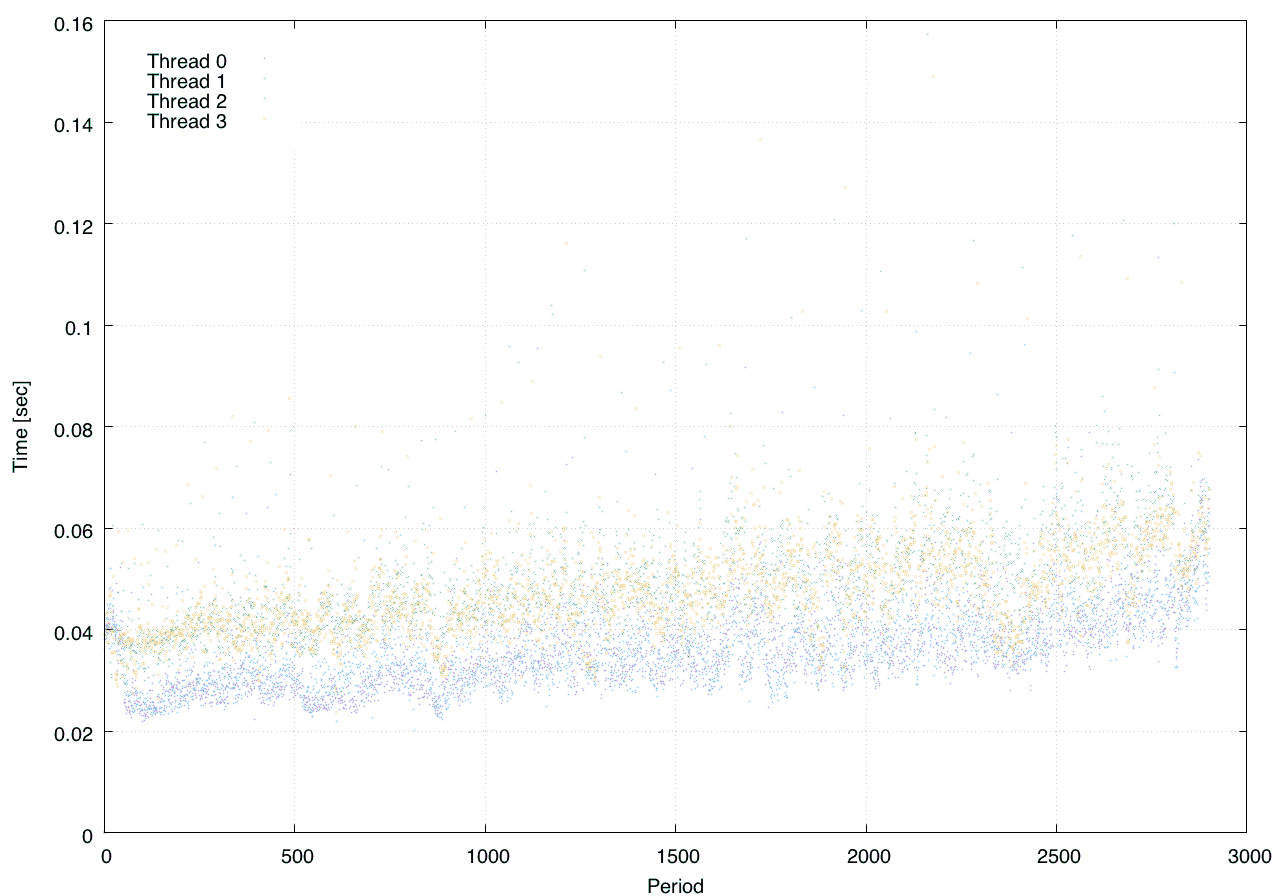Select the "Period" x-axis title

pyautogui.click(x=675, y=885)
